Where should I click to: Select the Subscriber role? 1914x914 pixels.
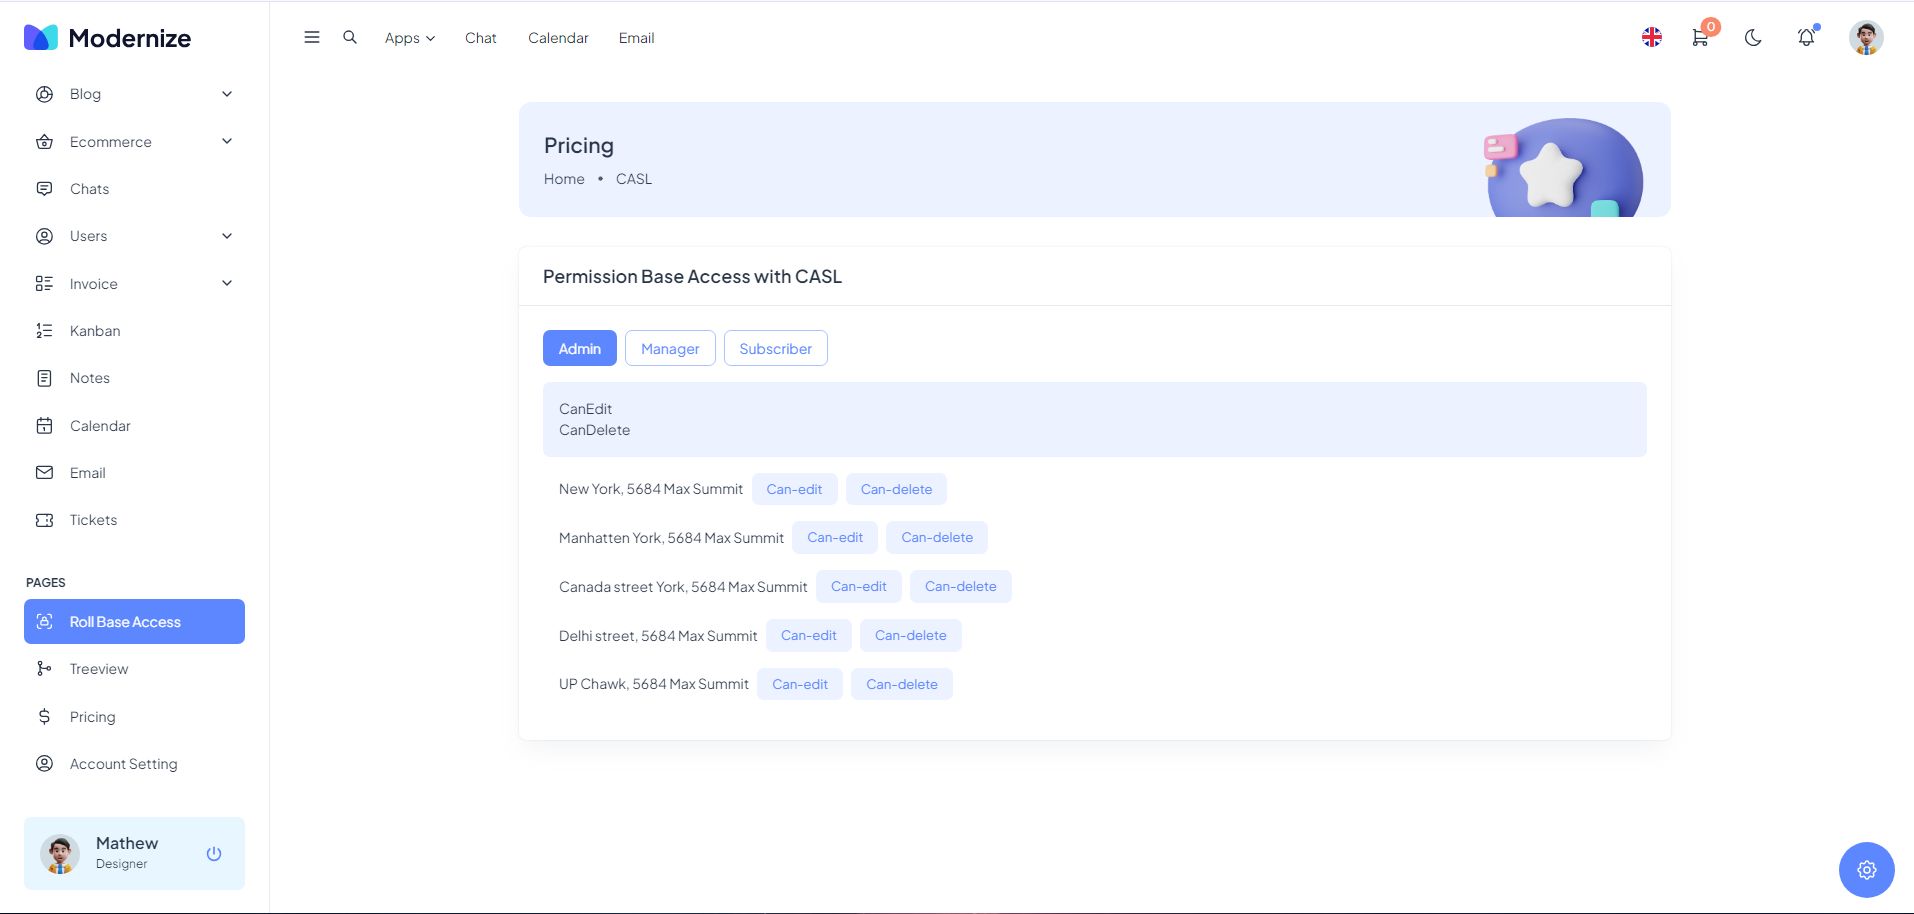(775, 348)
